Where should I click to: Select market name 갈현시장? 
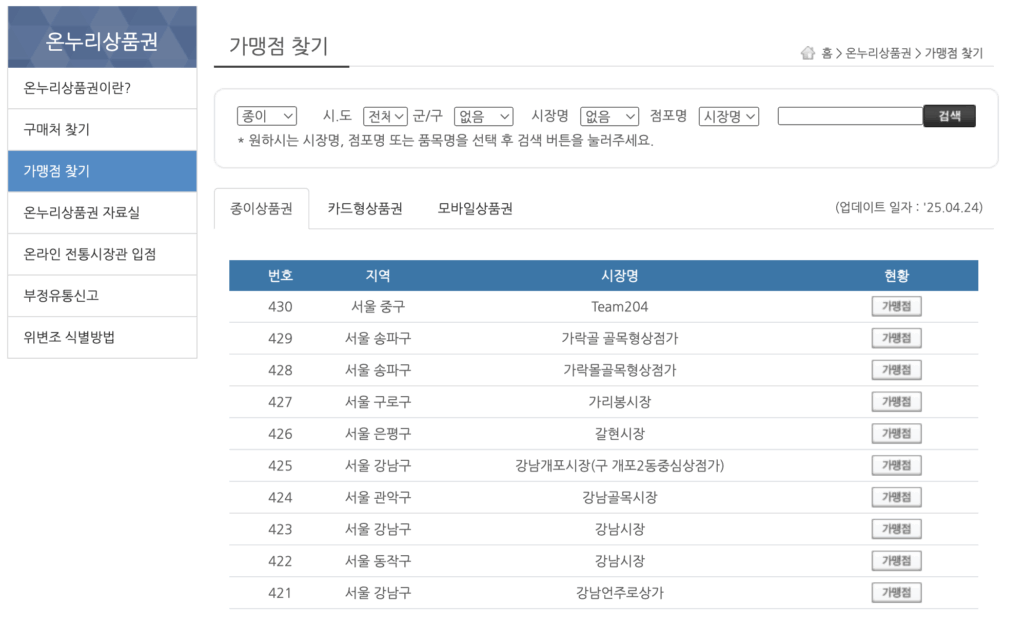(x=620, y=434)
